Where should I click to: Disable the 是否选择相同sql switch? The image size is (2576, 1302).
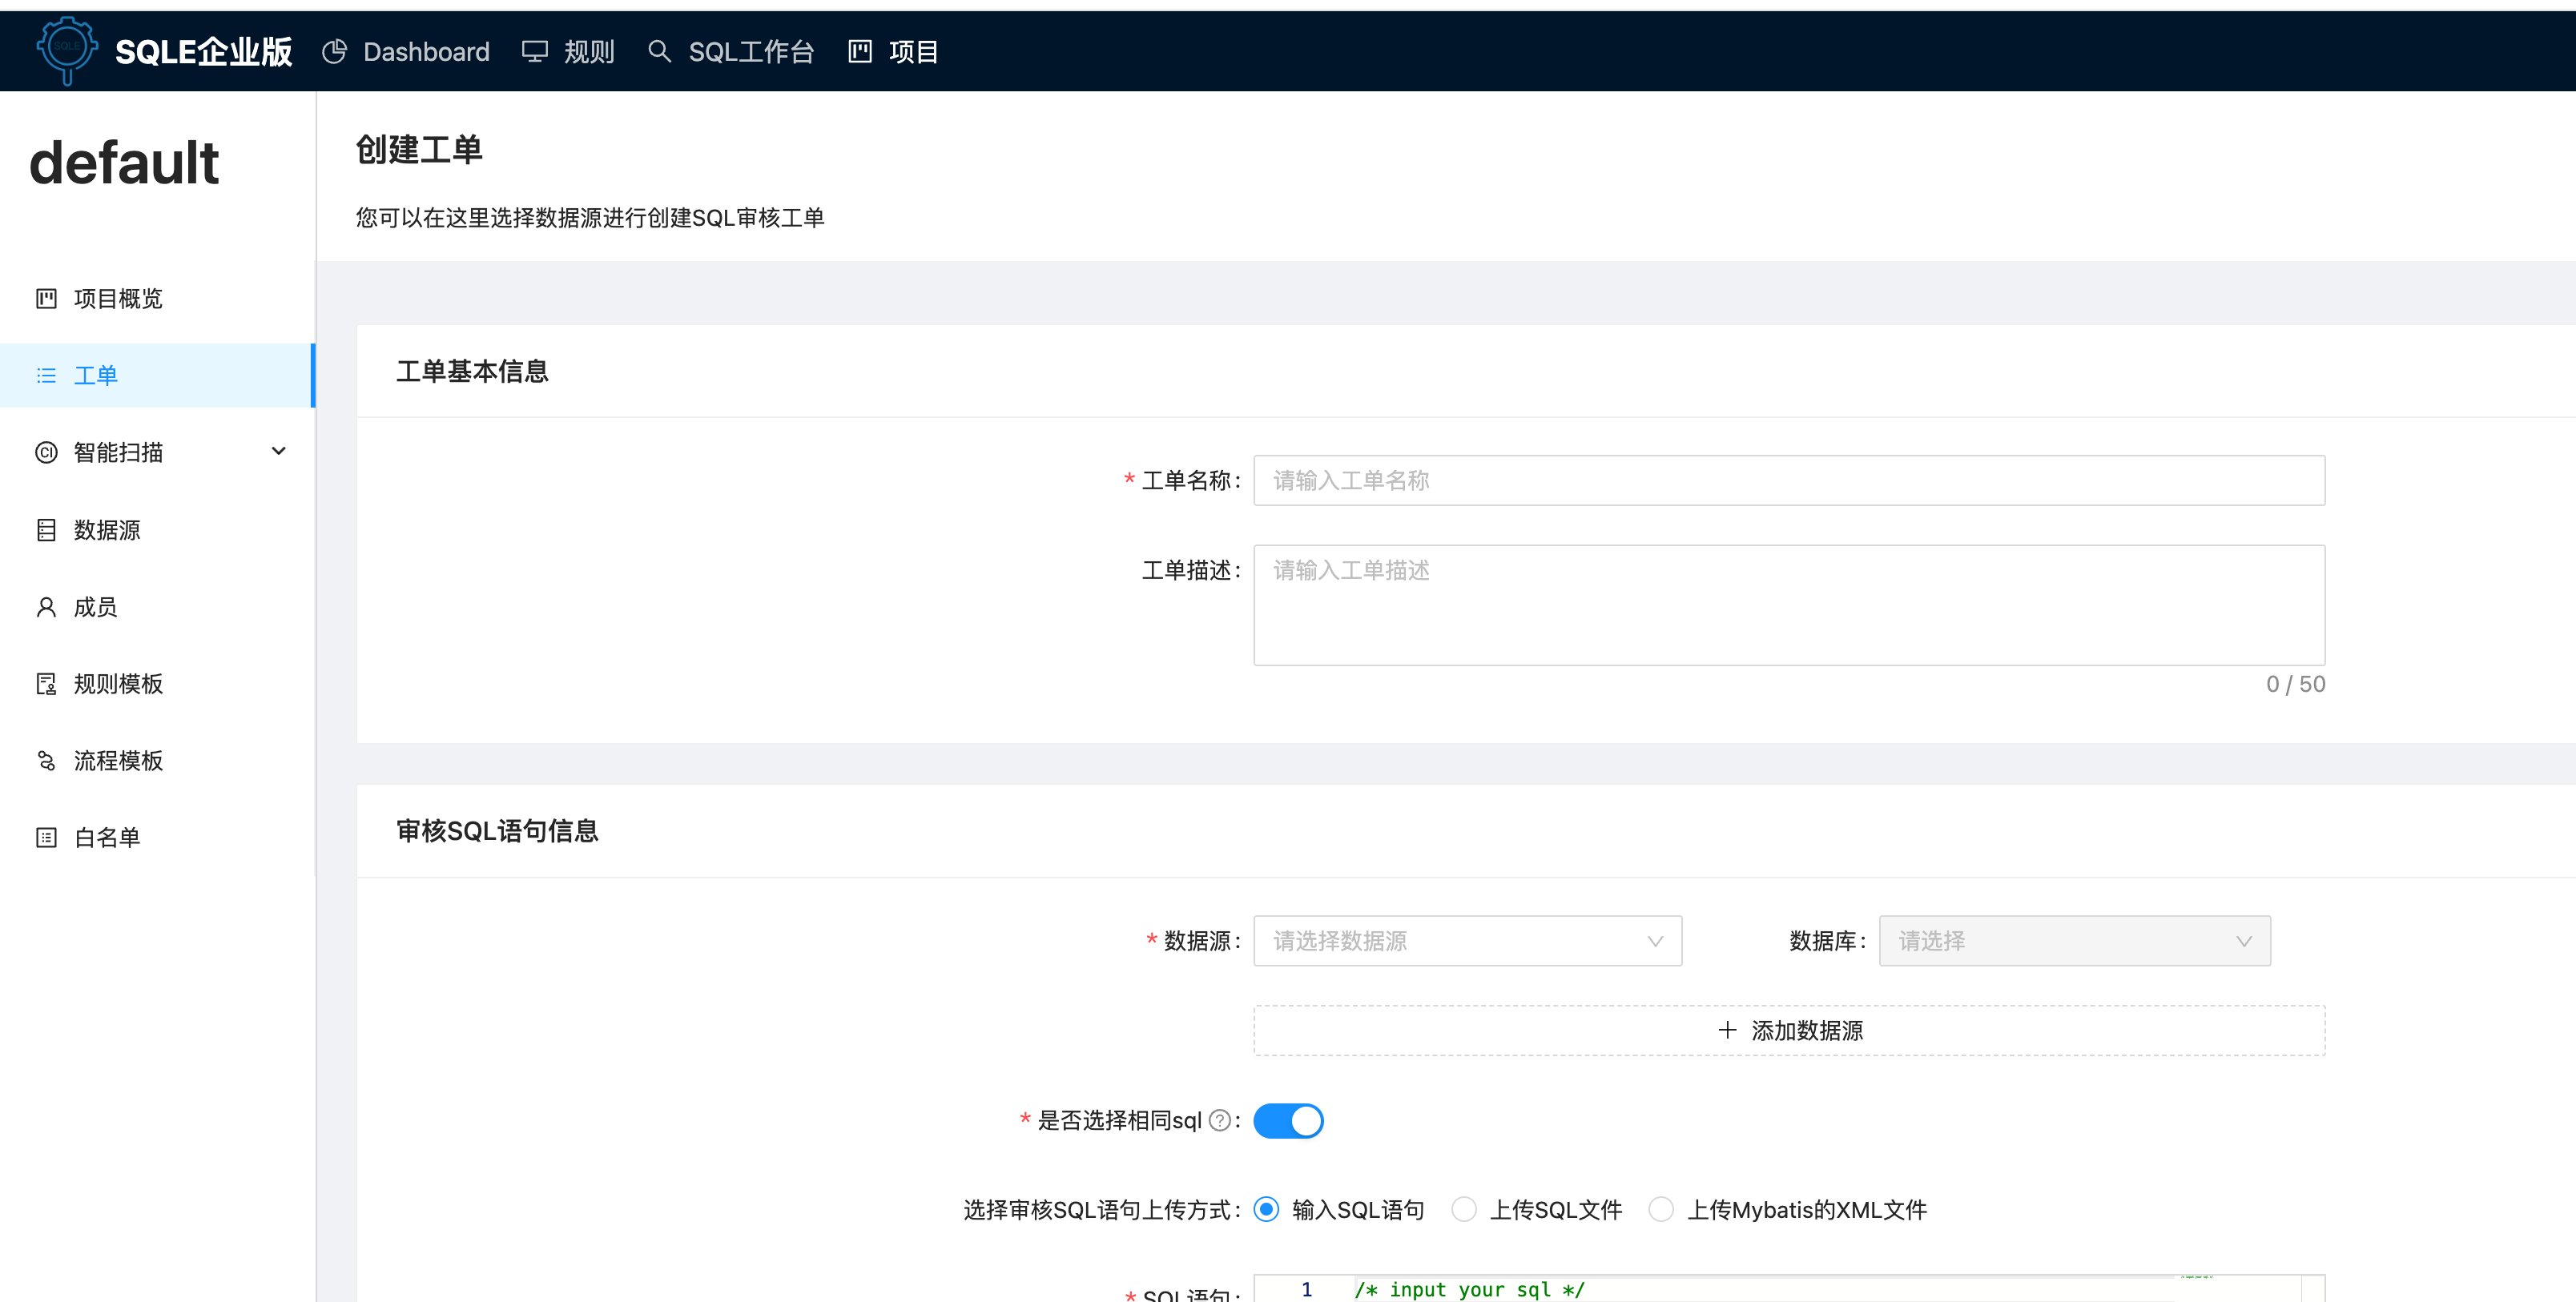[1288, 1121]
